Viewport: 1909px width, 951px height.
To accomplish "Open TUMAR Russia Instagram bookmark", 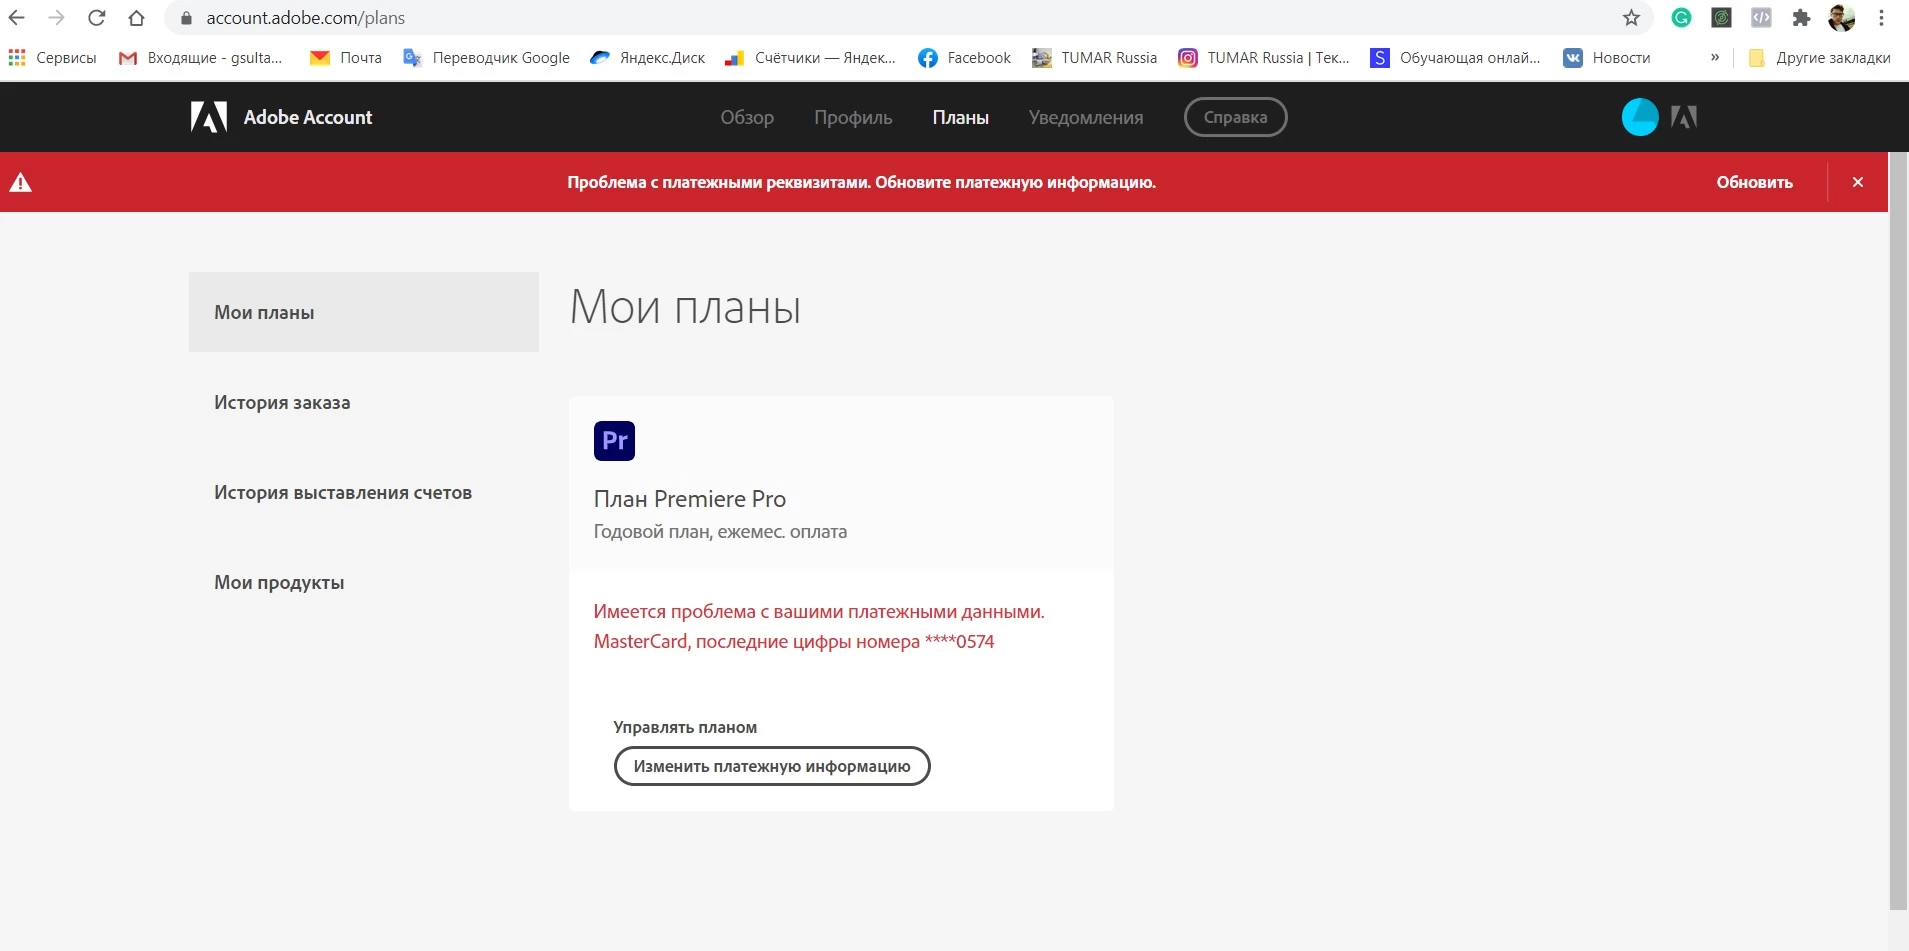I will (1264, 58).
